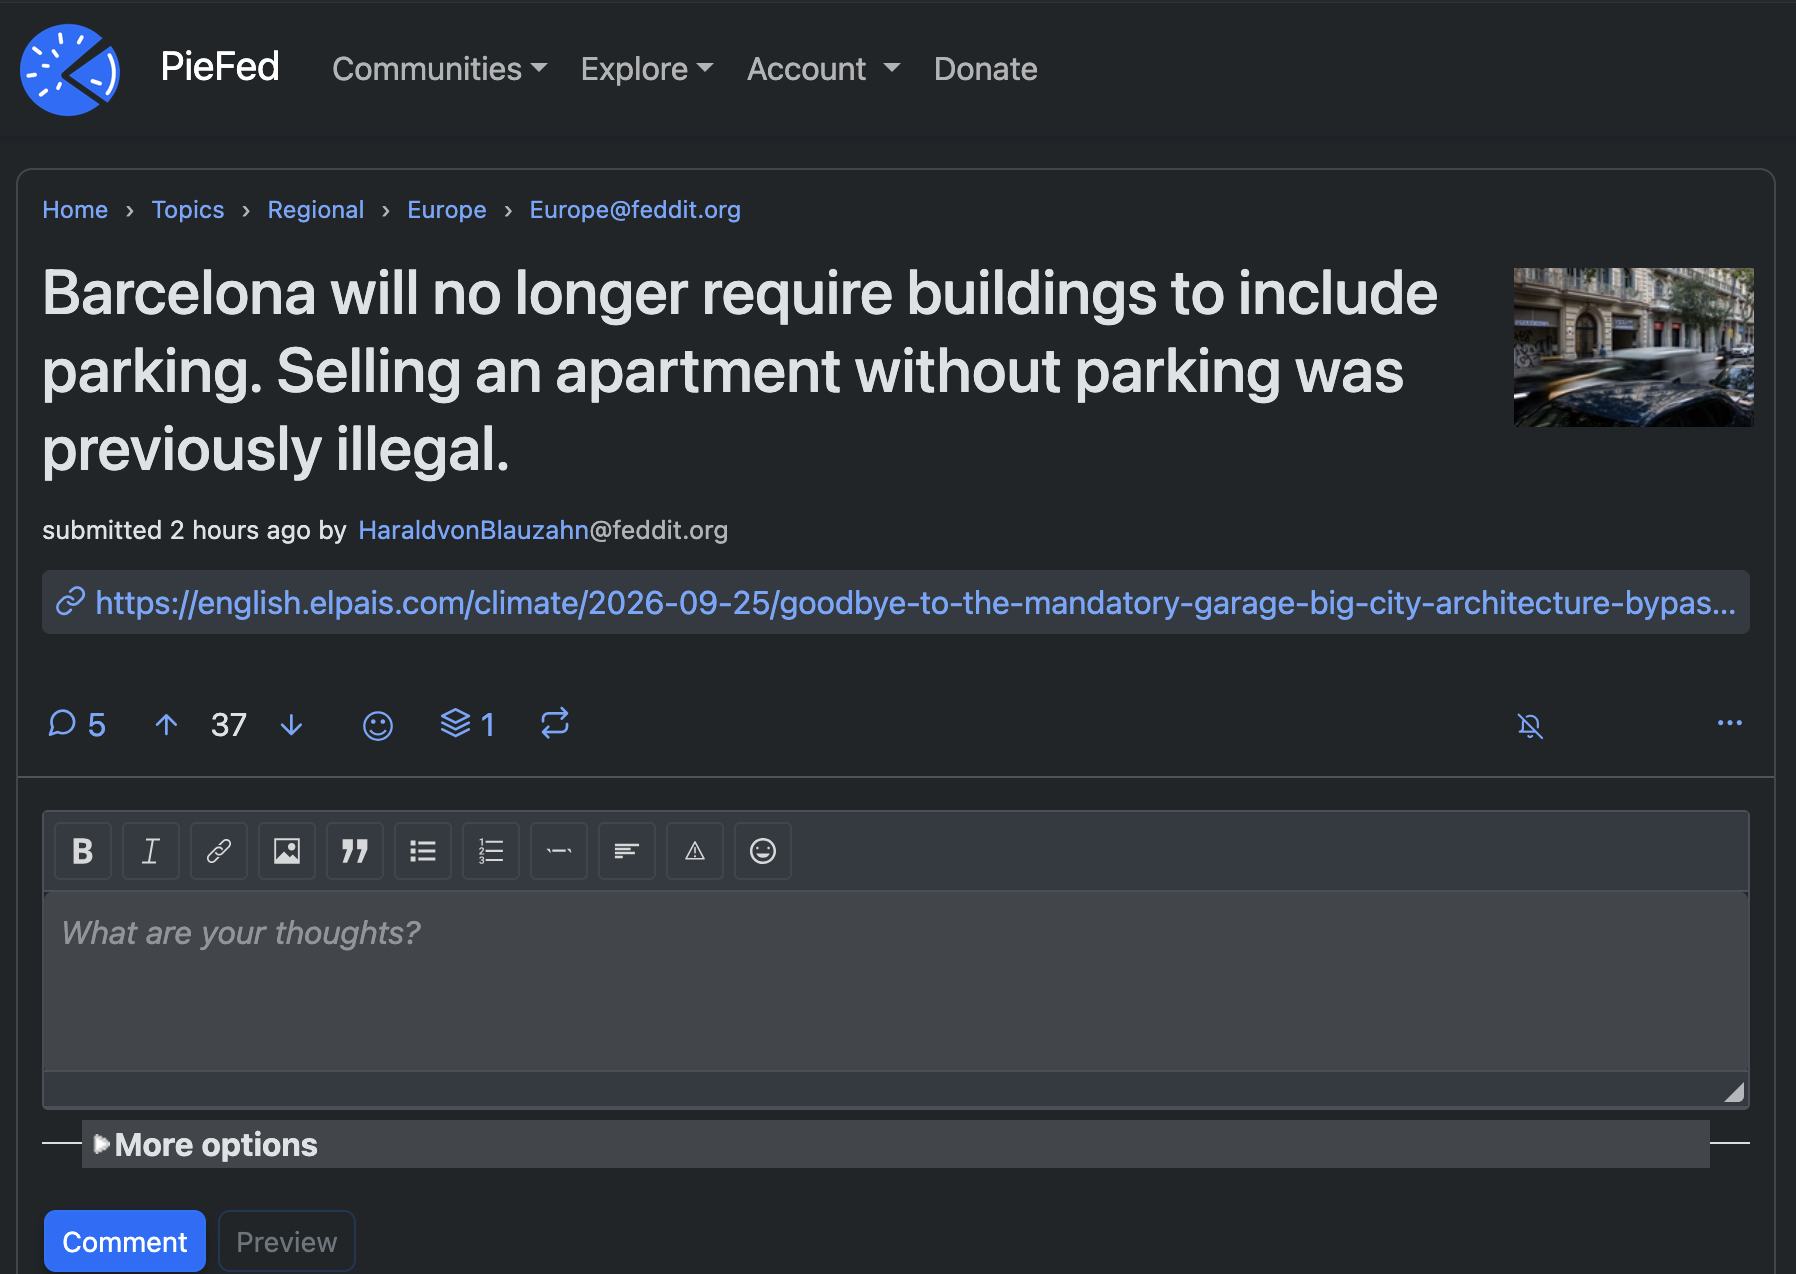The image size is (1796, 1274).
Task: Insert a bulleted list in the editor
Action: click(x=423, y=851)
